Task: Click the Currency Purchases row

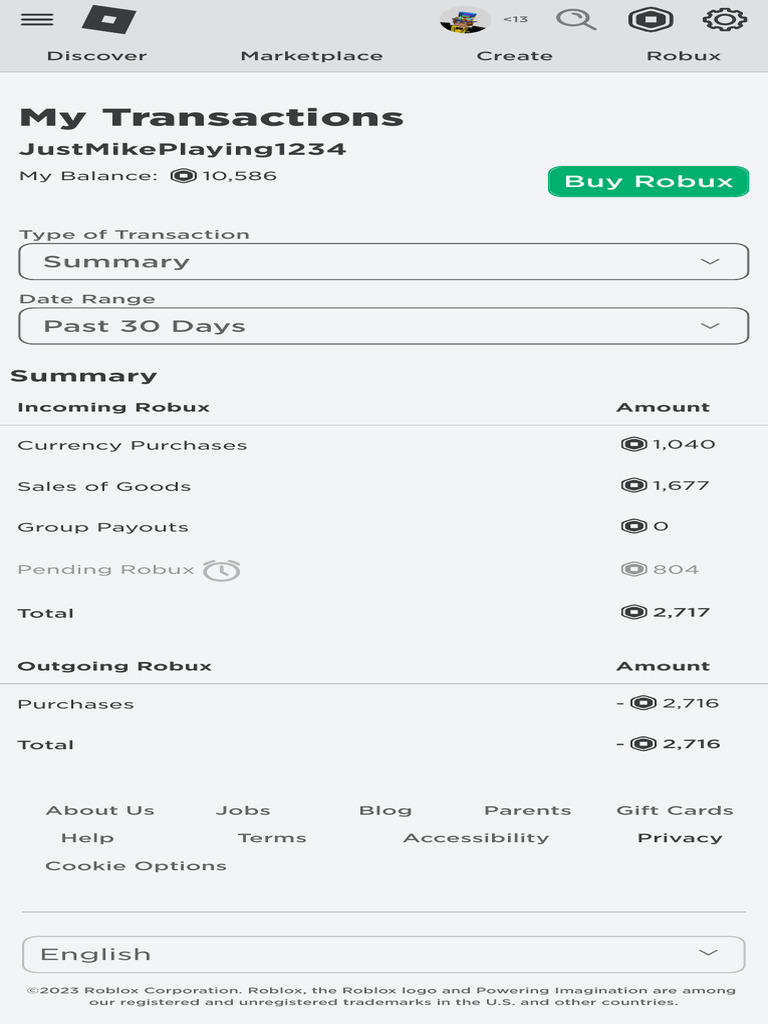Action: click(x=132, y=446)
